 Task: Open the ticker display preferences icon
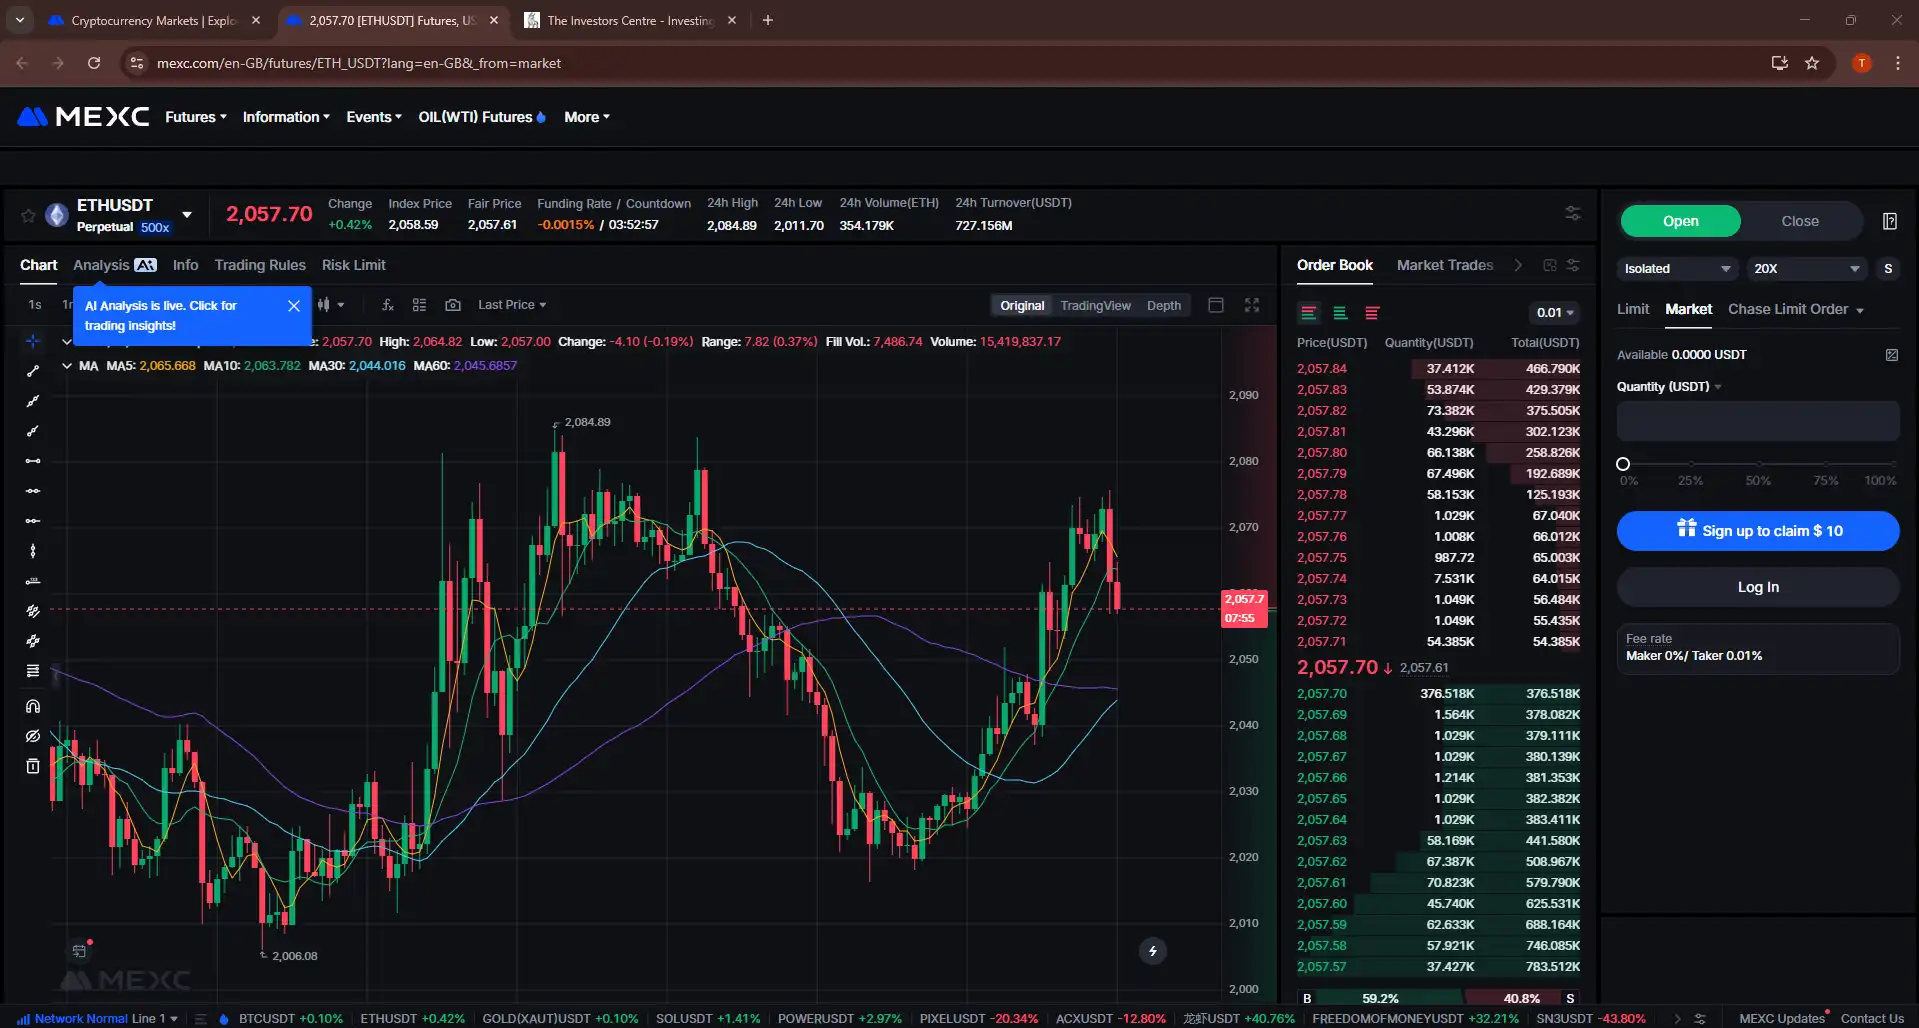tap(1573, 213)
